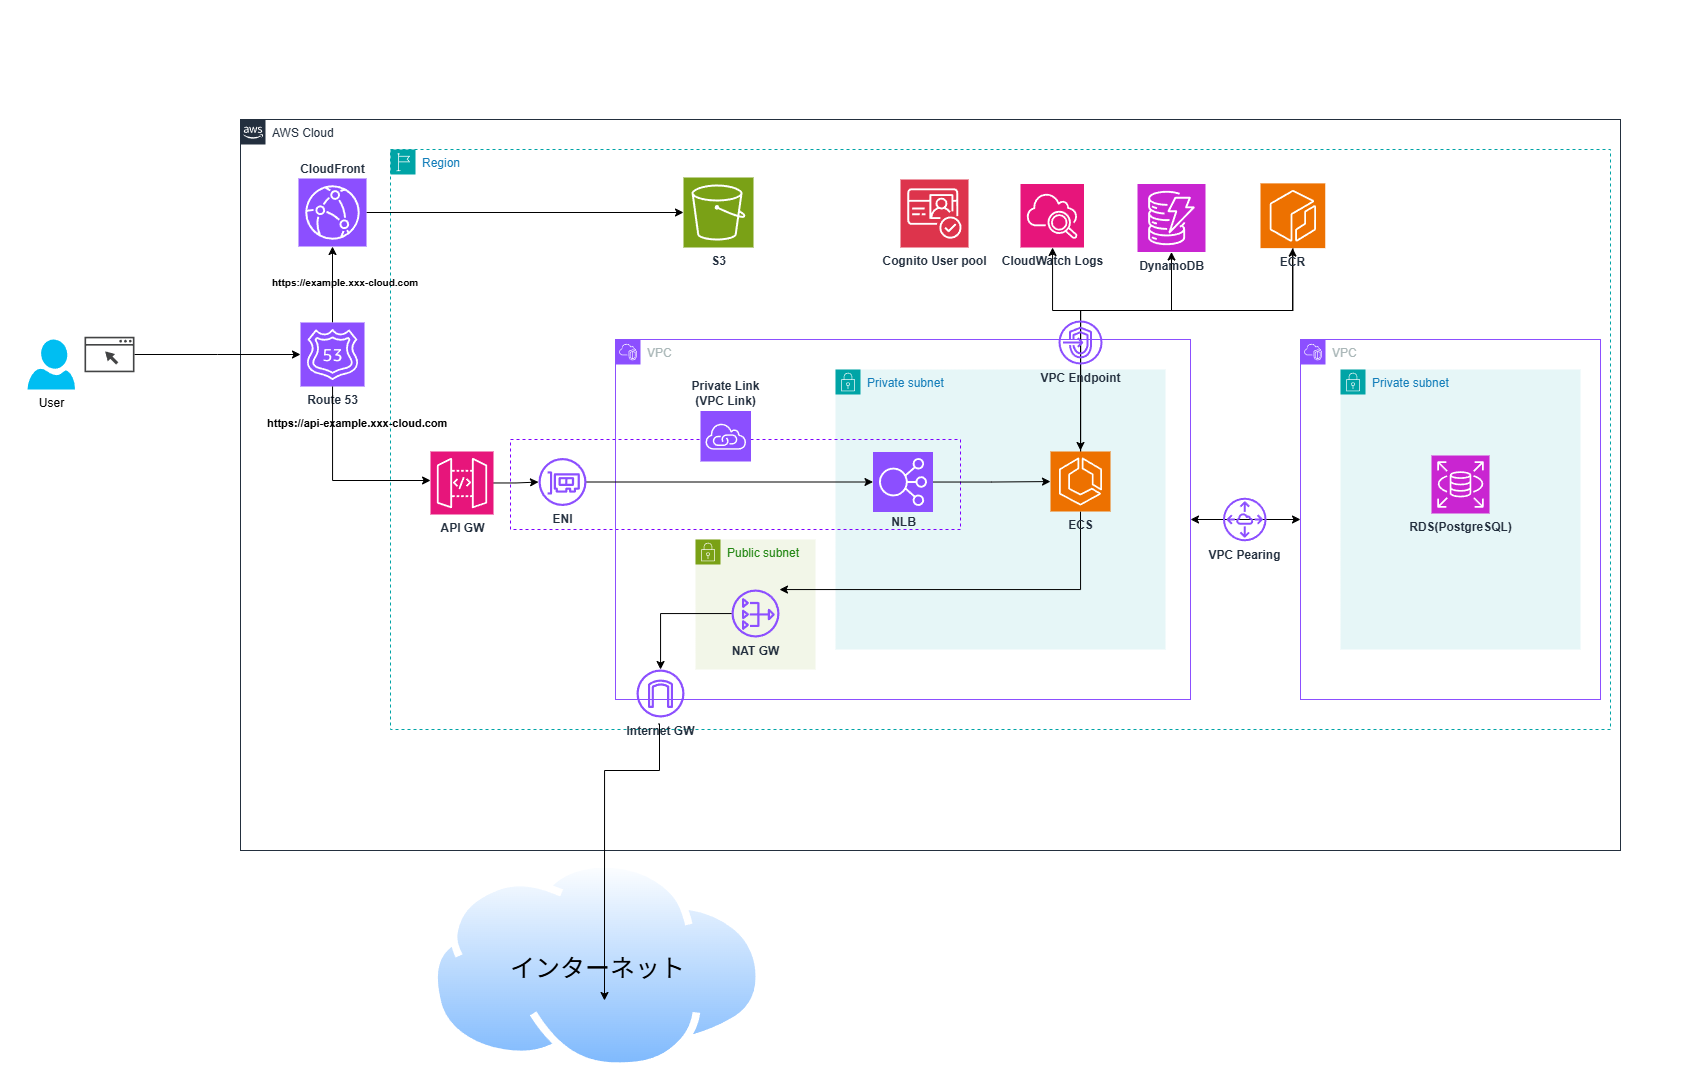Select the S3 bucket icon
Viewport: 1690px width, 1070px height.
pos(718,213)
